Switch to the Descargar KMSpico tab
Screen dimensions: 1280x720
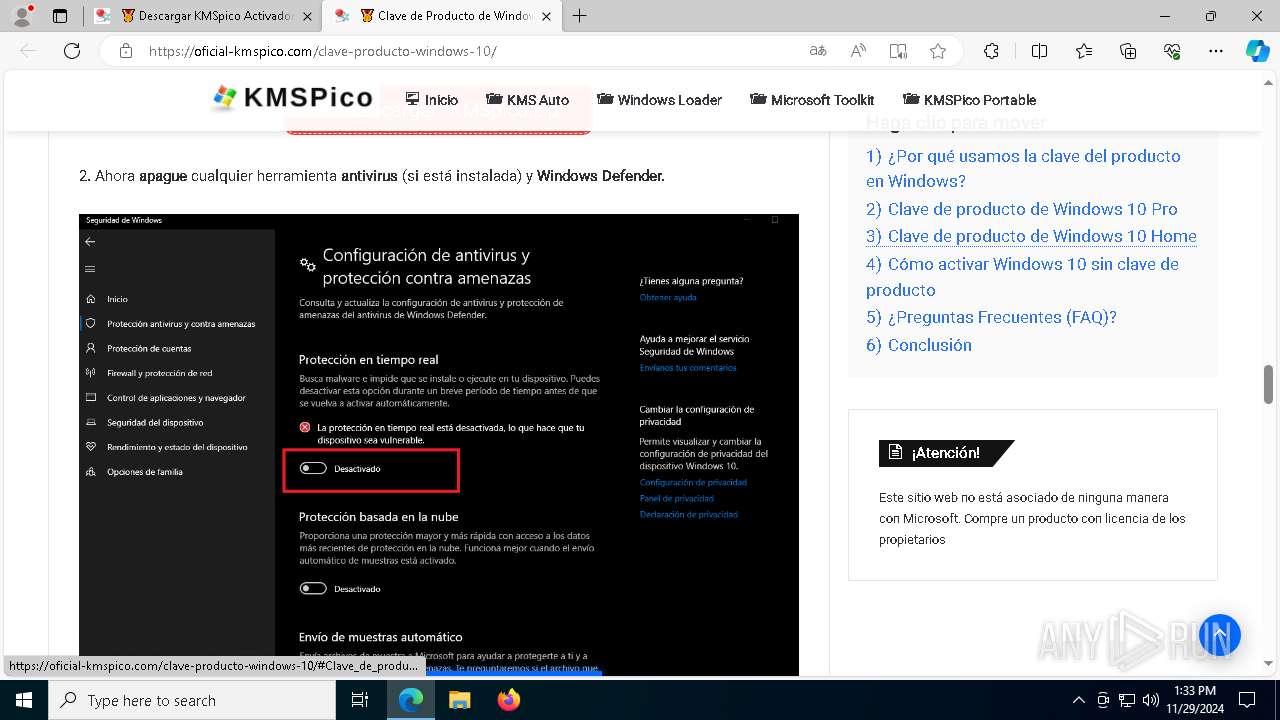tap(203, 16)
